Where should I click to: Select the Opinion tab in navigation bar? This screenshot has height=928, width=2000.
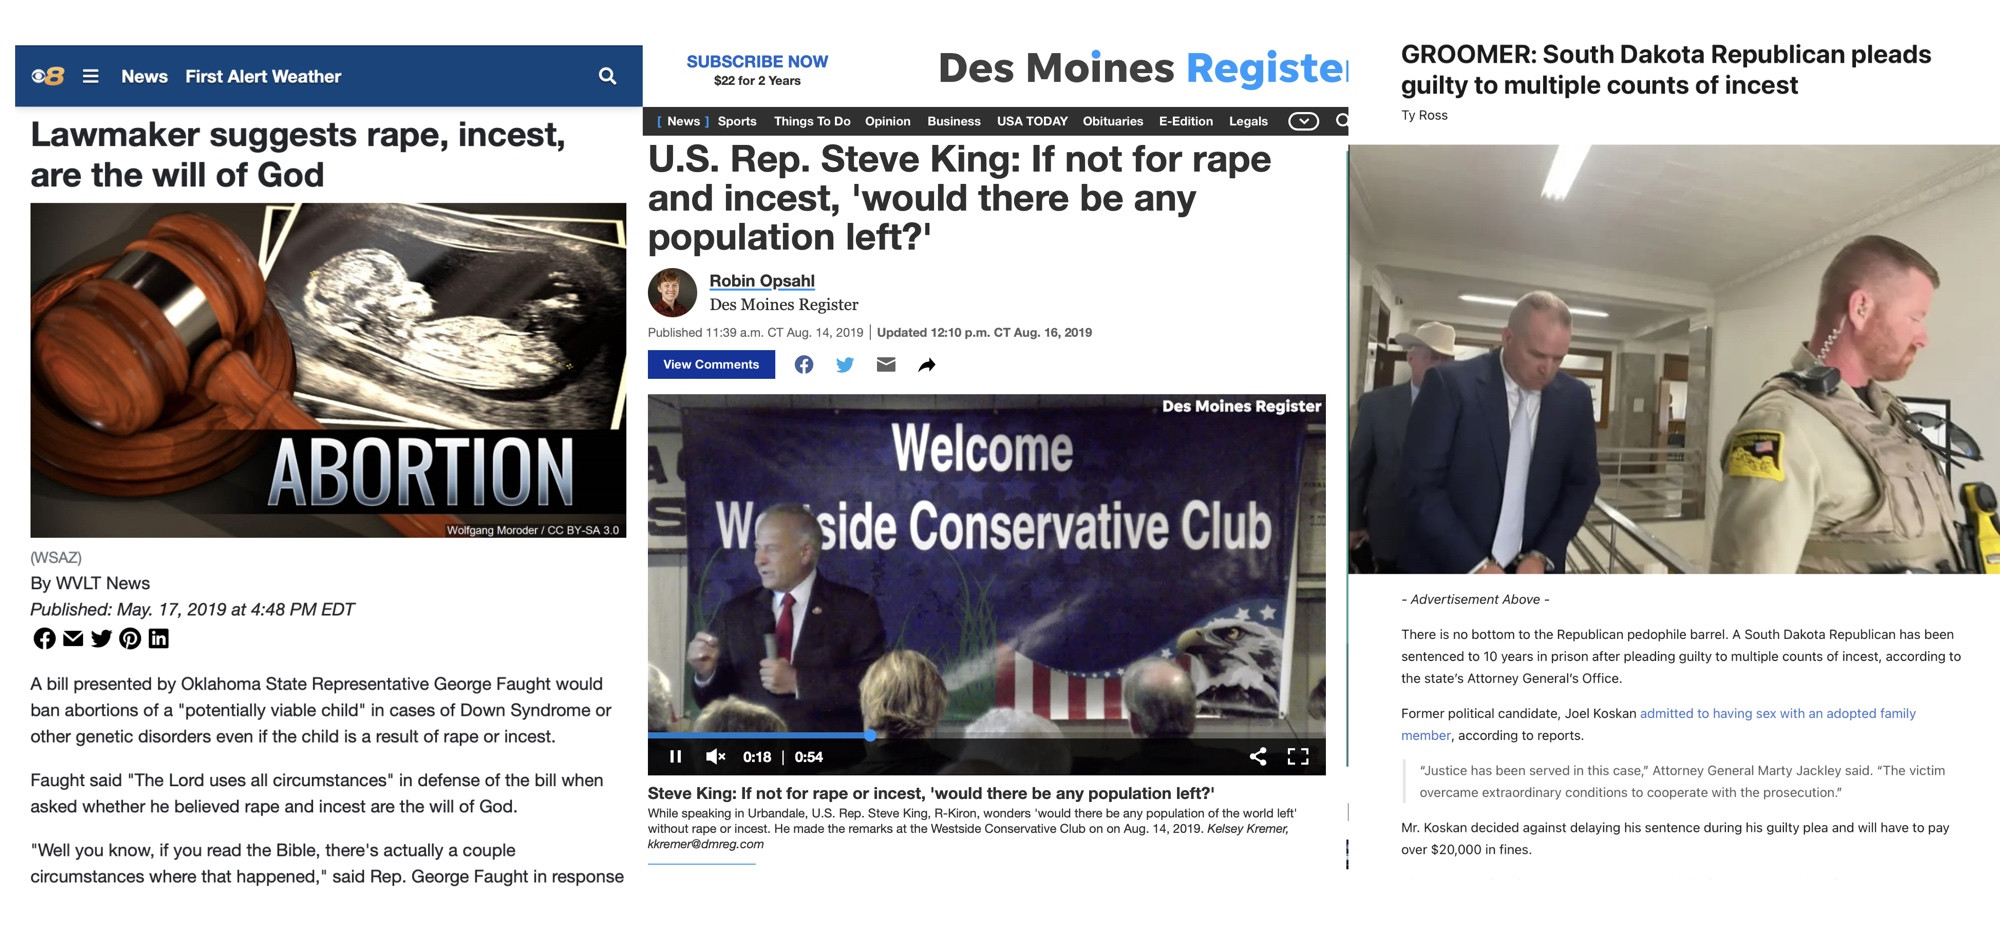888,121
